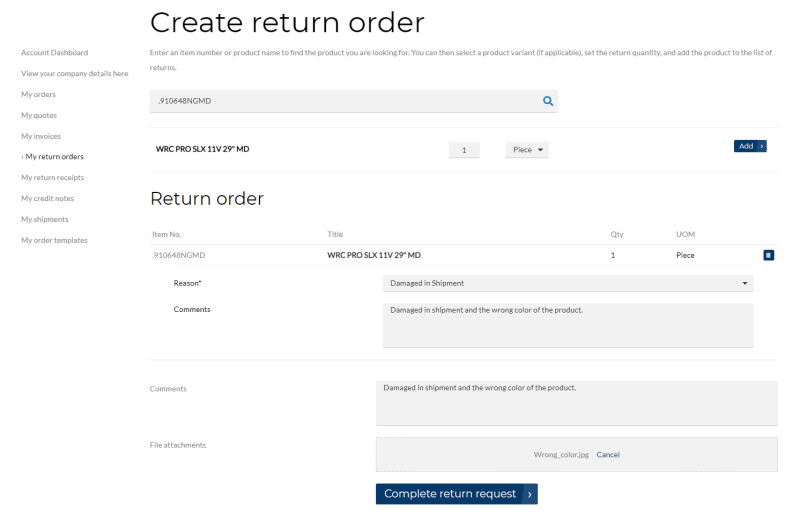Image resolution: width=800 pixels, height=513 pixels.
Task: Delete the WRC PRO SLX return line
Action: [768, 255]
